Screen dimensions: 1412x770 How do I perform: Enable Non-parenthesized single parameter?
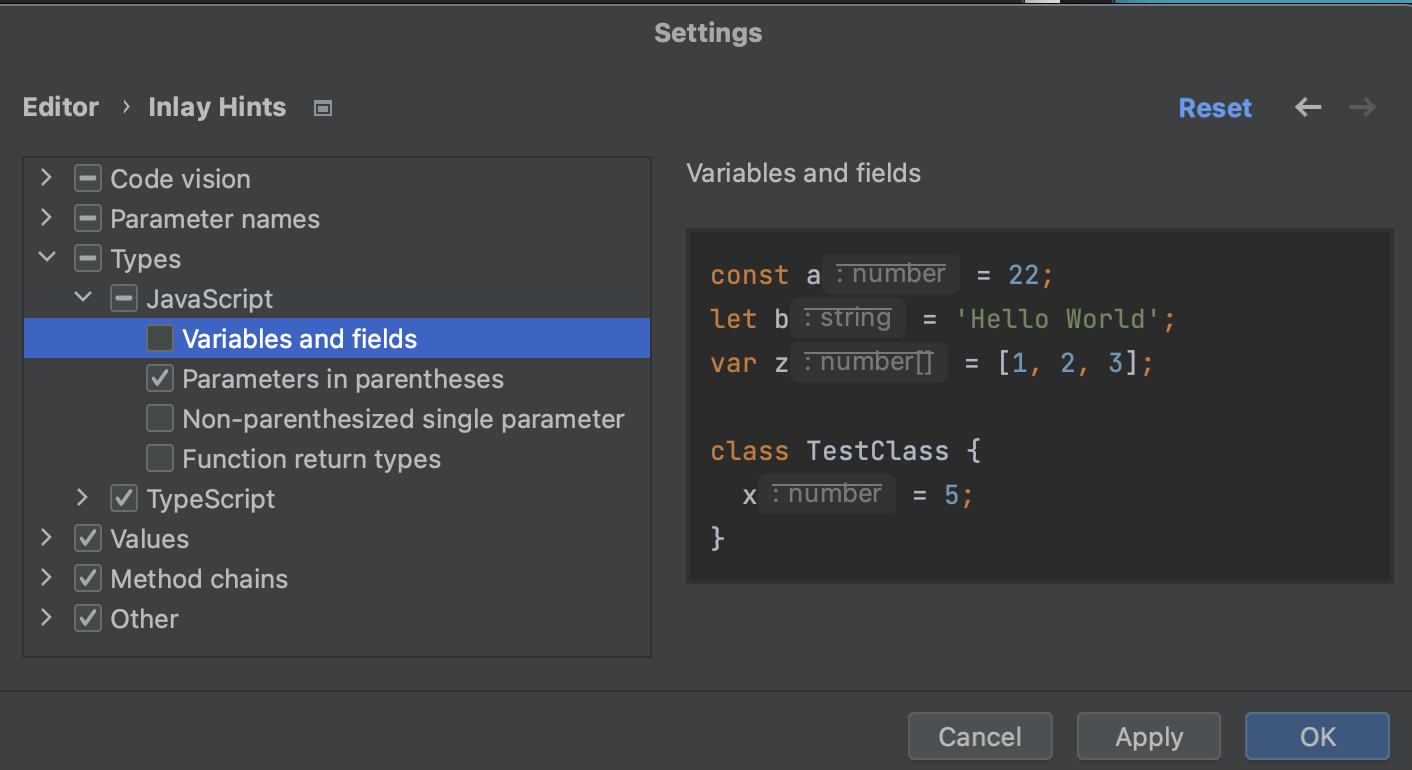pyautogui.click(x=159, y=418)
